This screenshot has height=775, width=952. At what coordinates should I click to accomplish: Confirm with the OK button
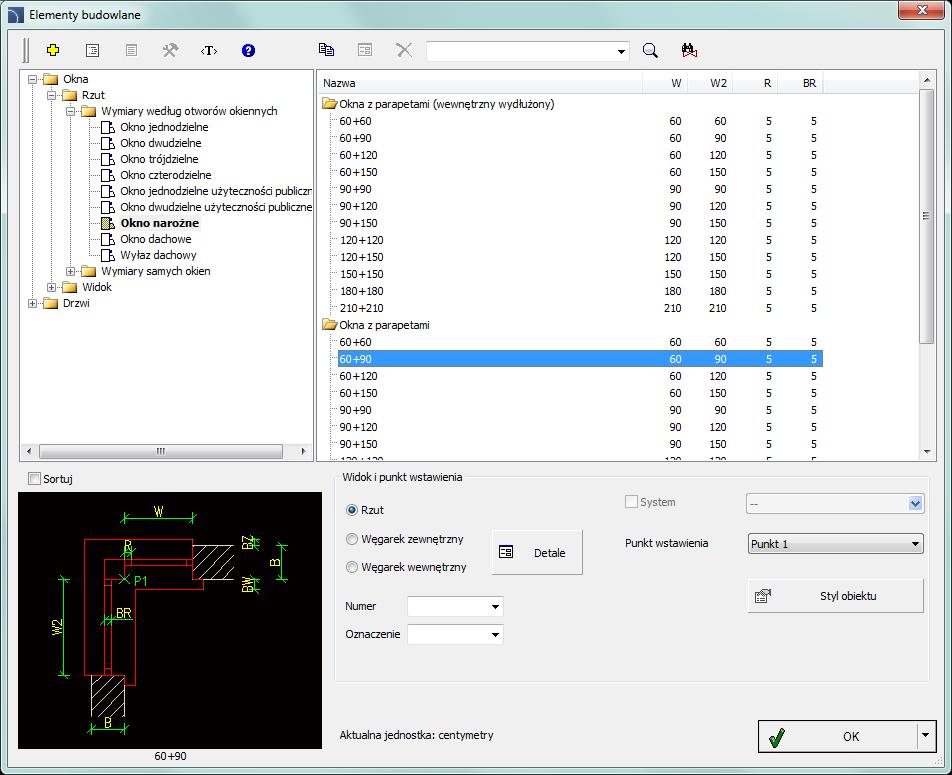[838, 736]
